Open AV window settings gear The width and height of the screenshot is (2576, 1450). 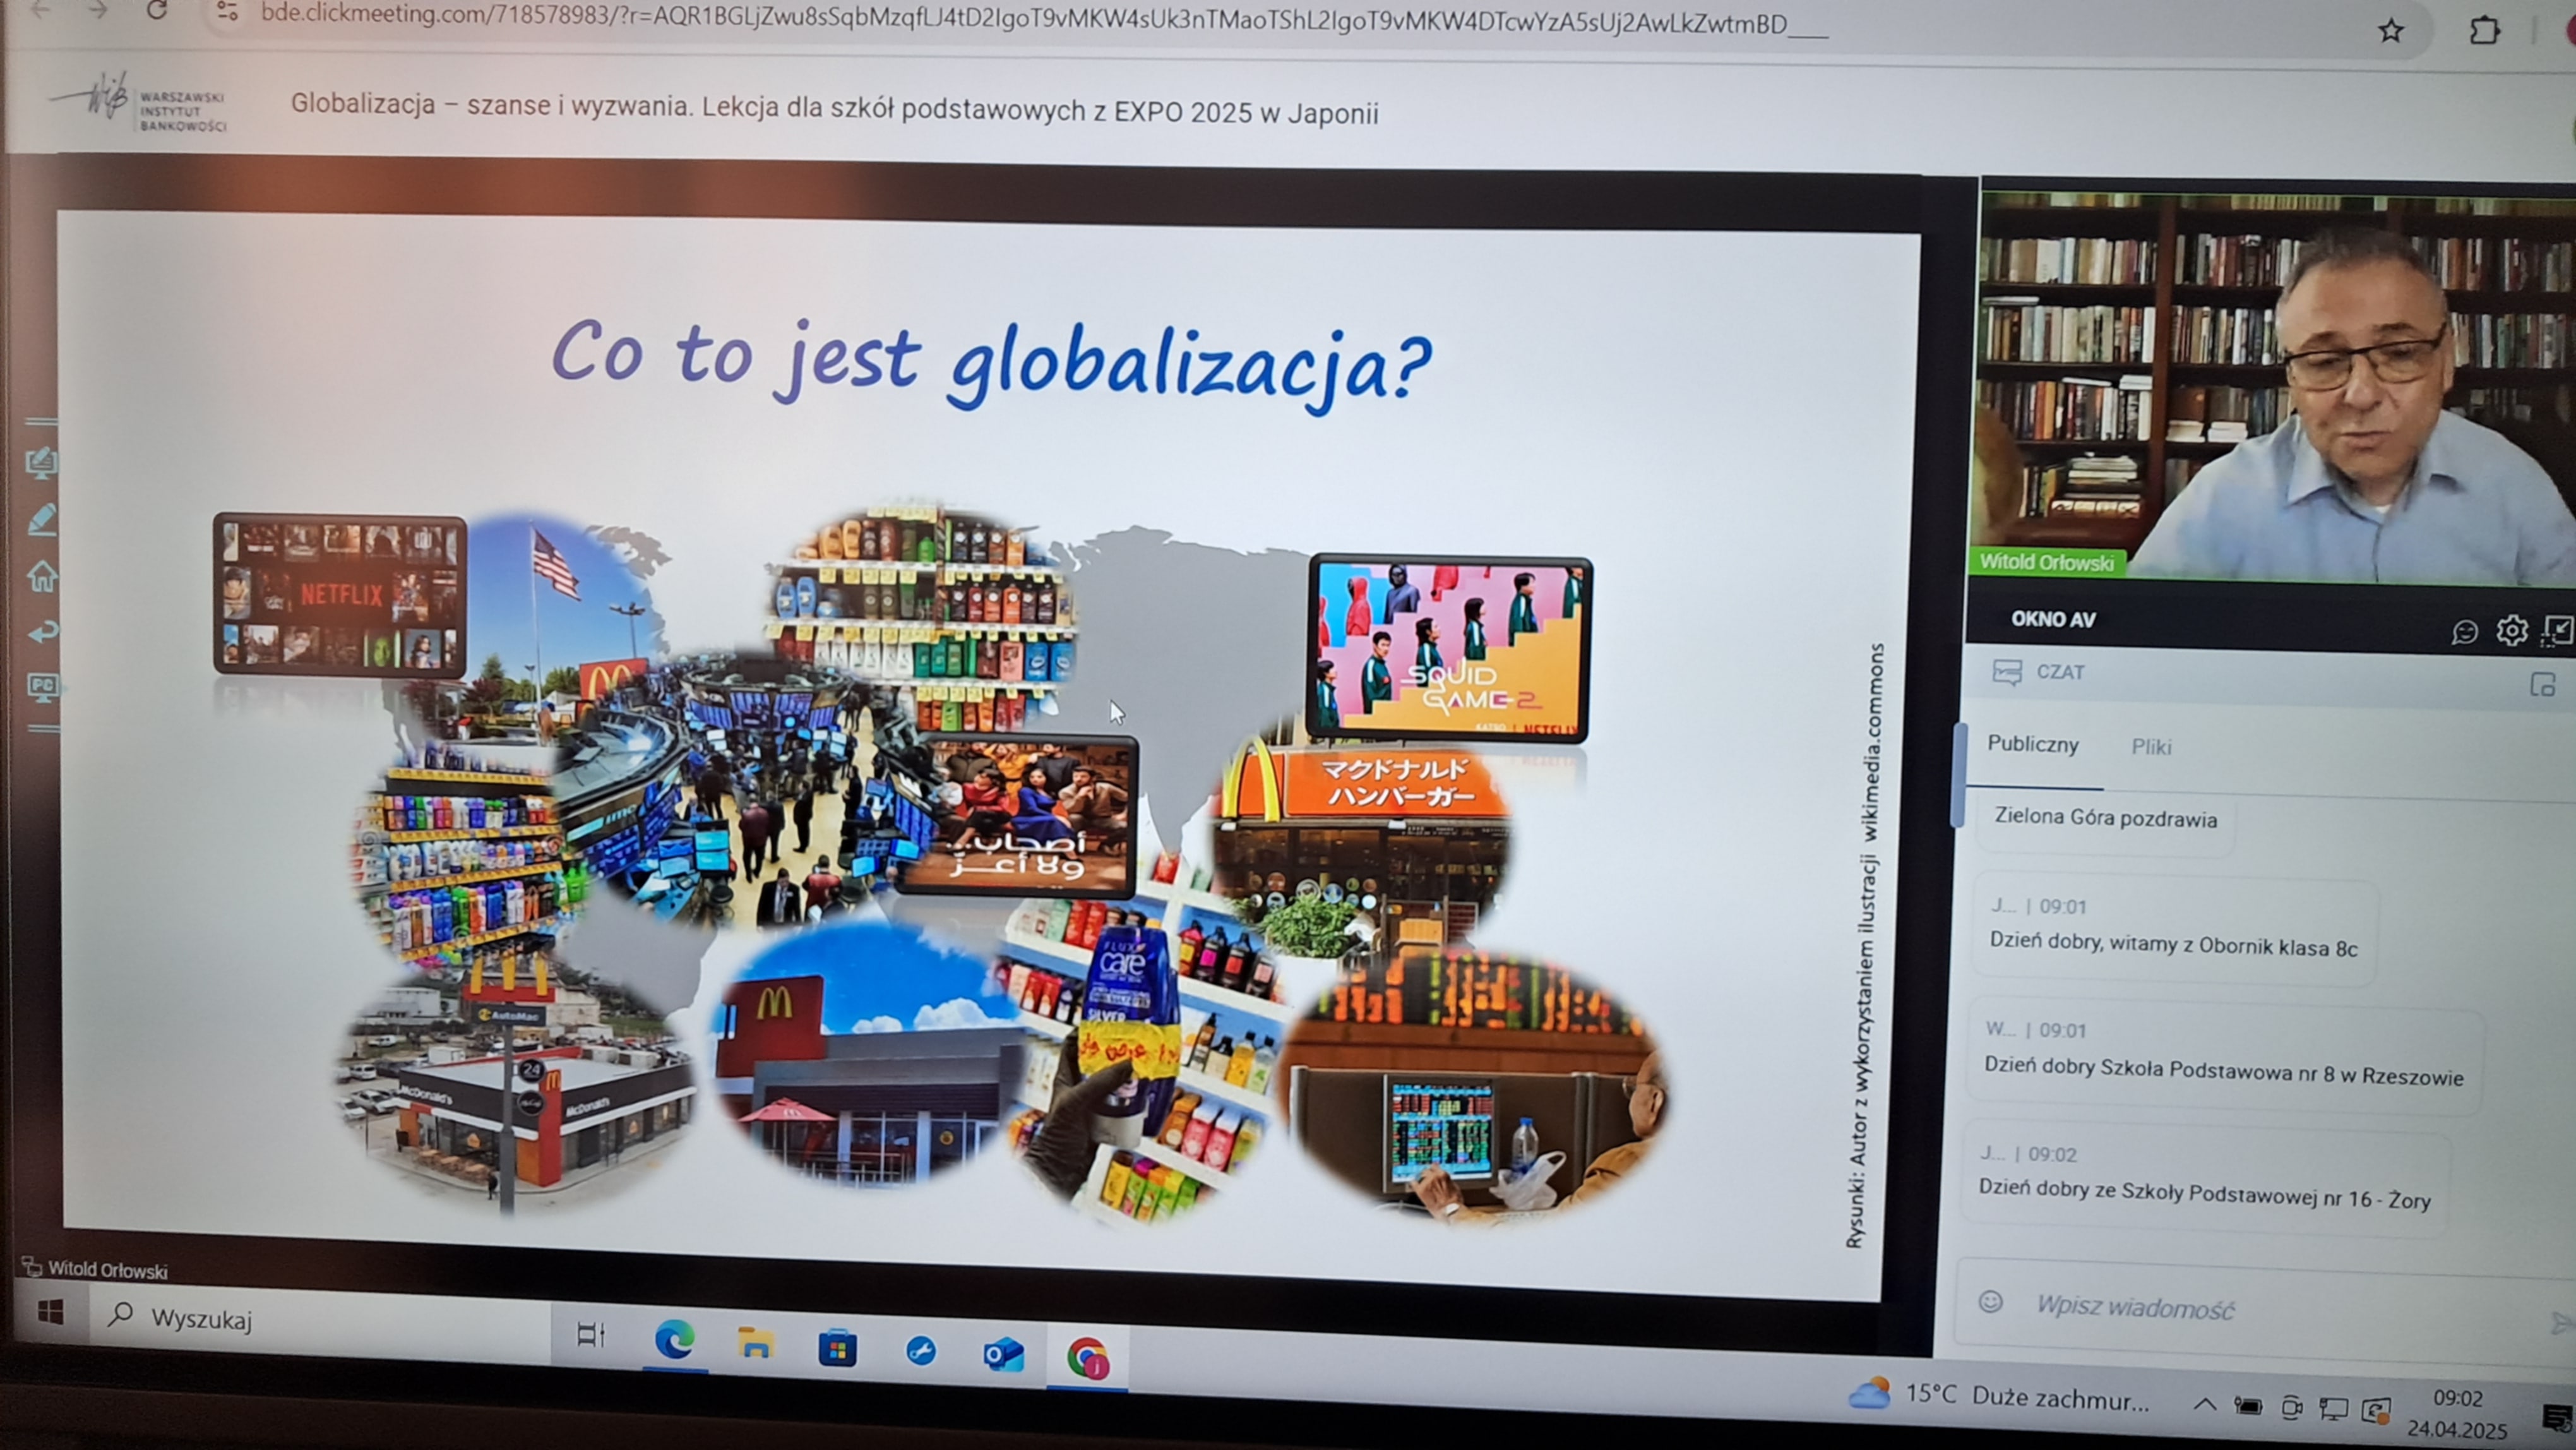[2511, 631]
